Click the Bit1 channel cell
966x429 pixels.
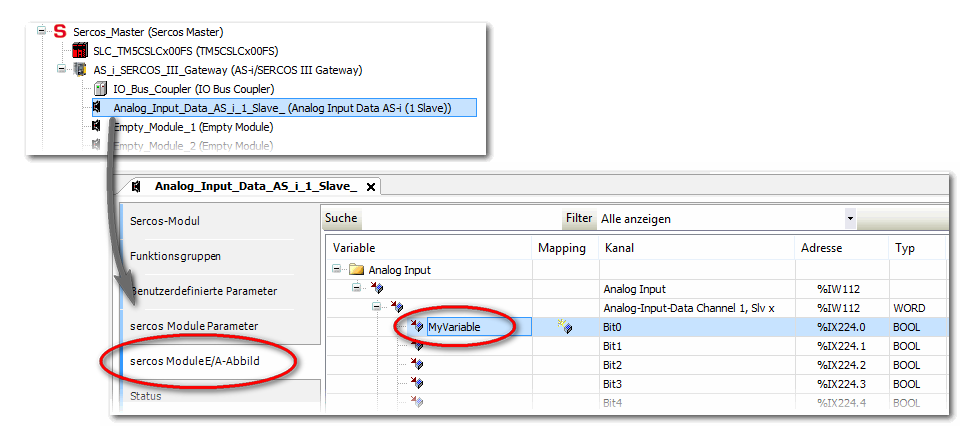tap(696, 346)
